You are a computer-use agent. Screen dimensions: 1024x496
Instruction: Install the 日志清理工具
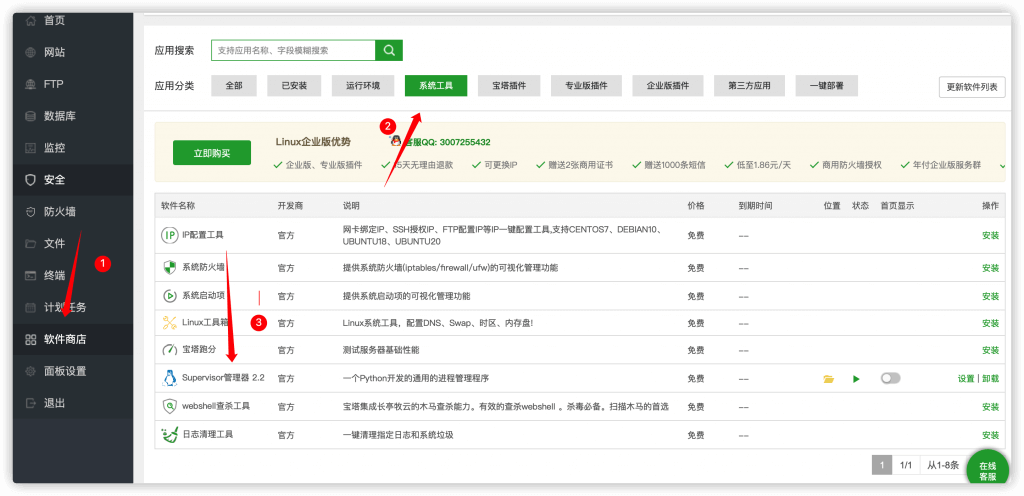tap(990, 435)
